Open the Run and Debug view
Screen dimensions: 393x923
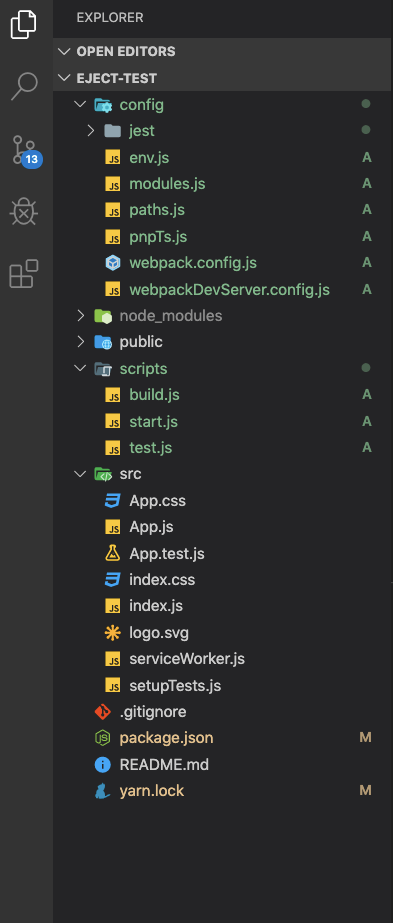click(24, 211)
